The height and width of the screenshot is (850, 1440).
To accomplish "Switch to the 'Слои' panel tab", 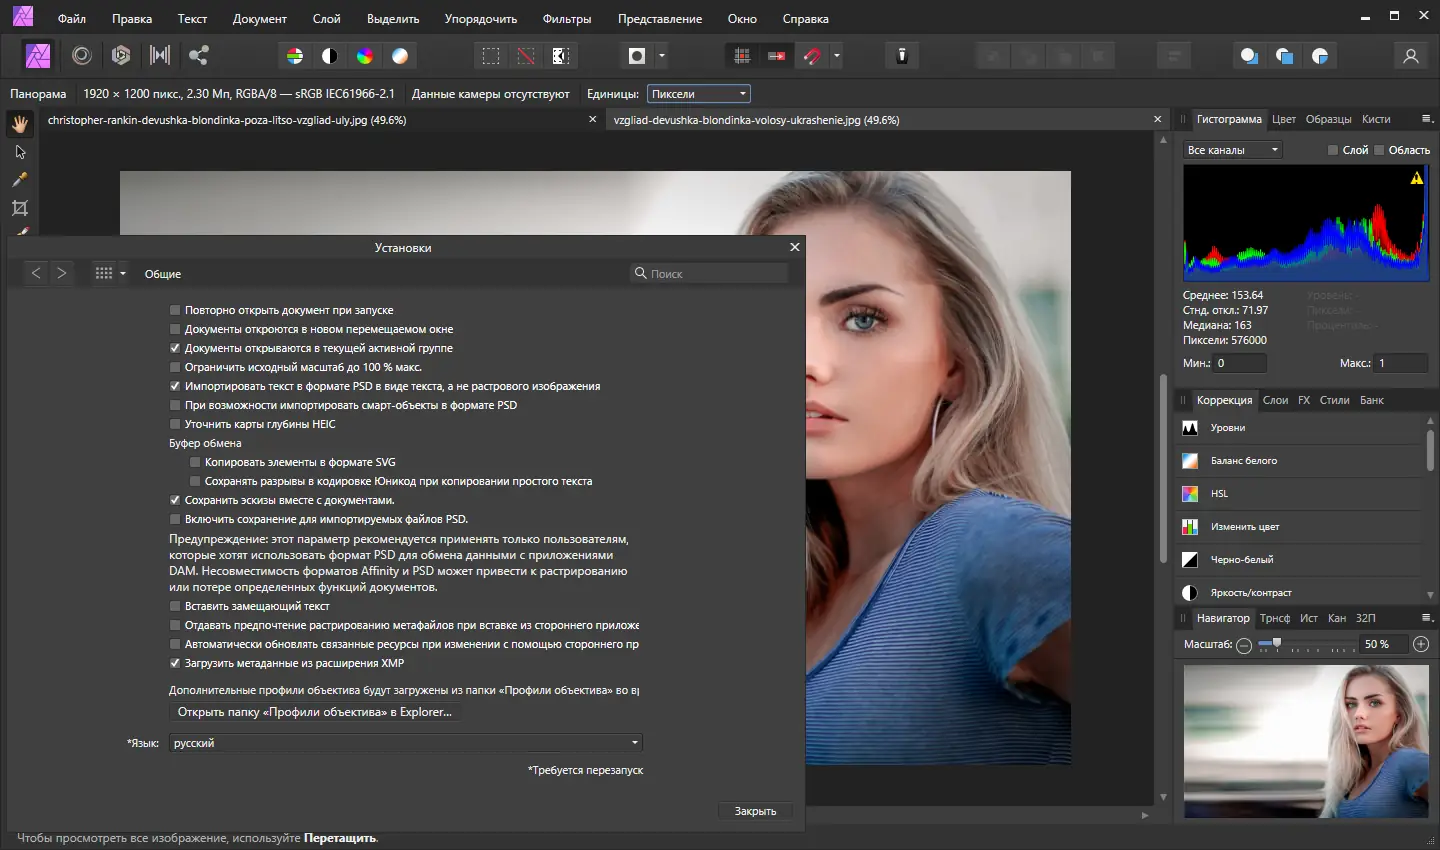I will 1275,400.
